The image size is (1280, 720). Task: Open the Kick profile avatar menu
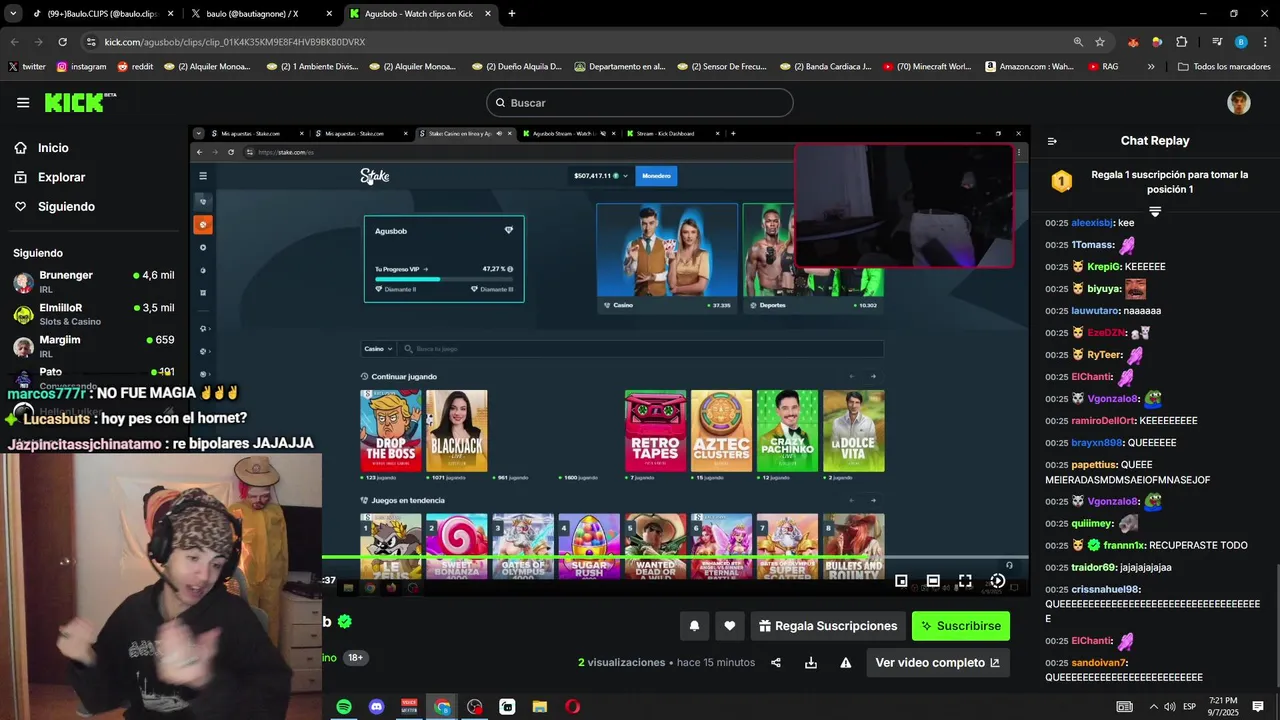1239,103
